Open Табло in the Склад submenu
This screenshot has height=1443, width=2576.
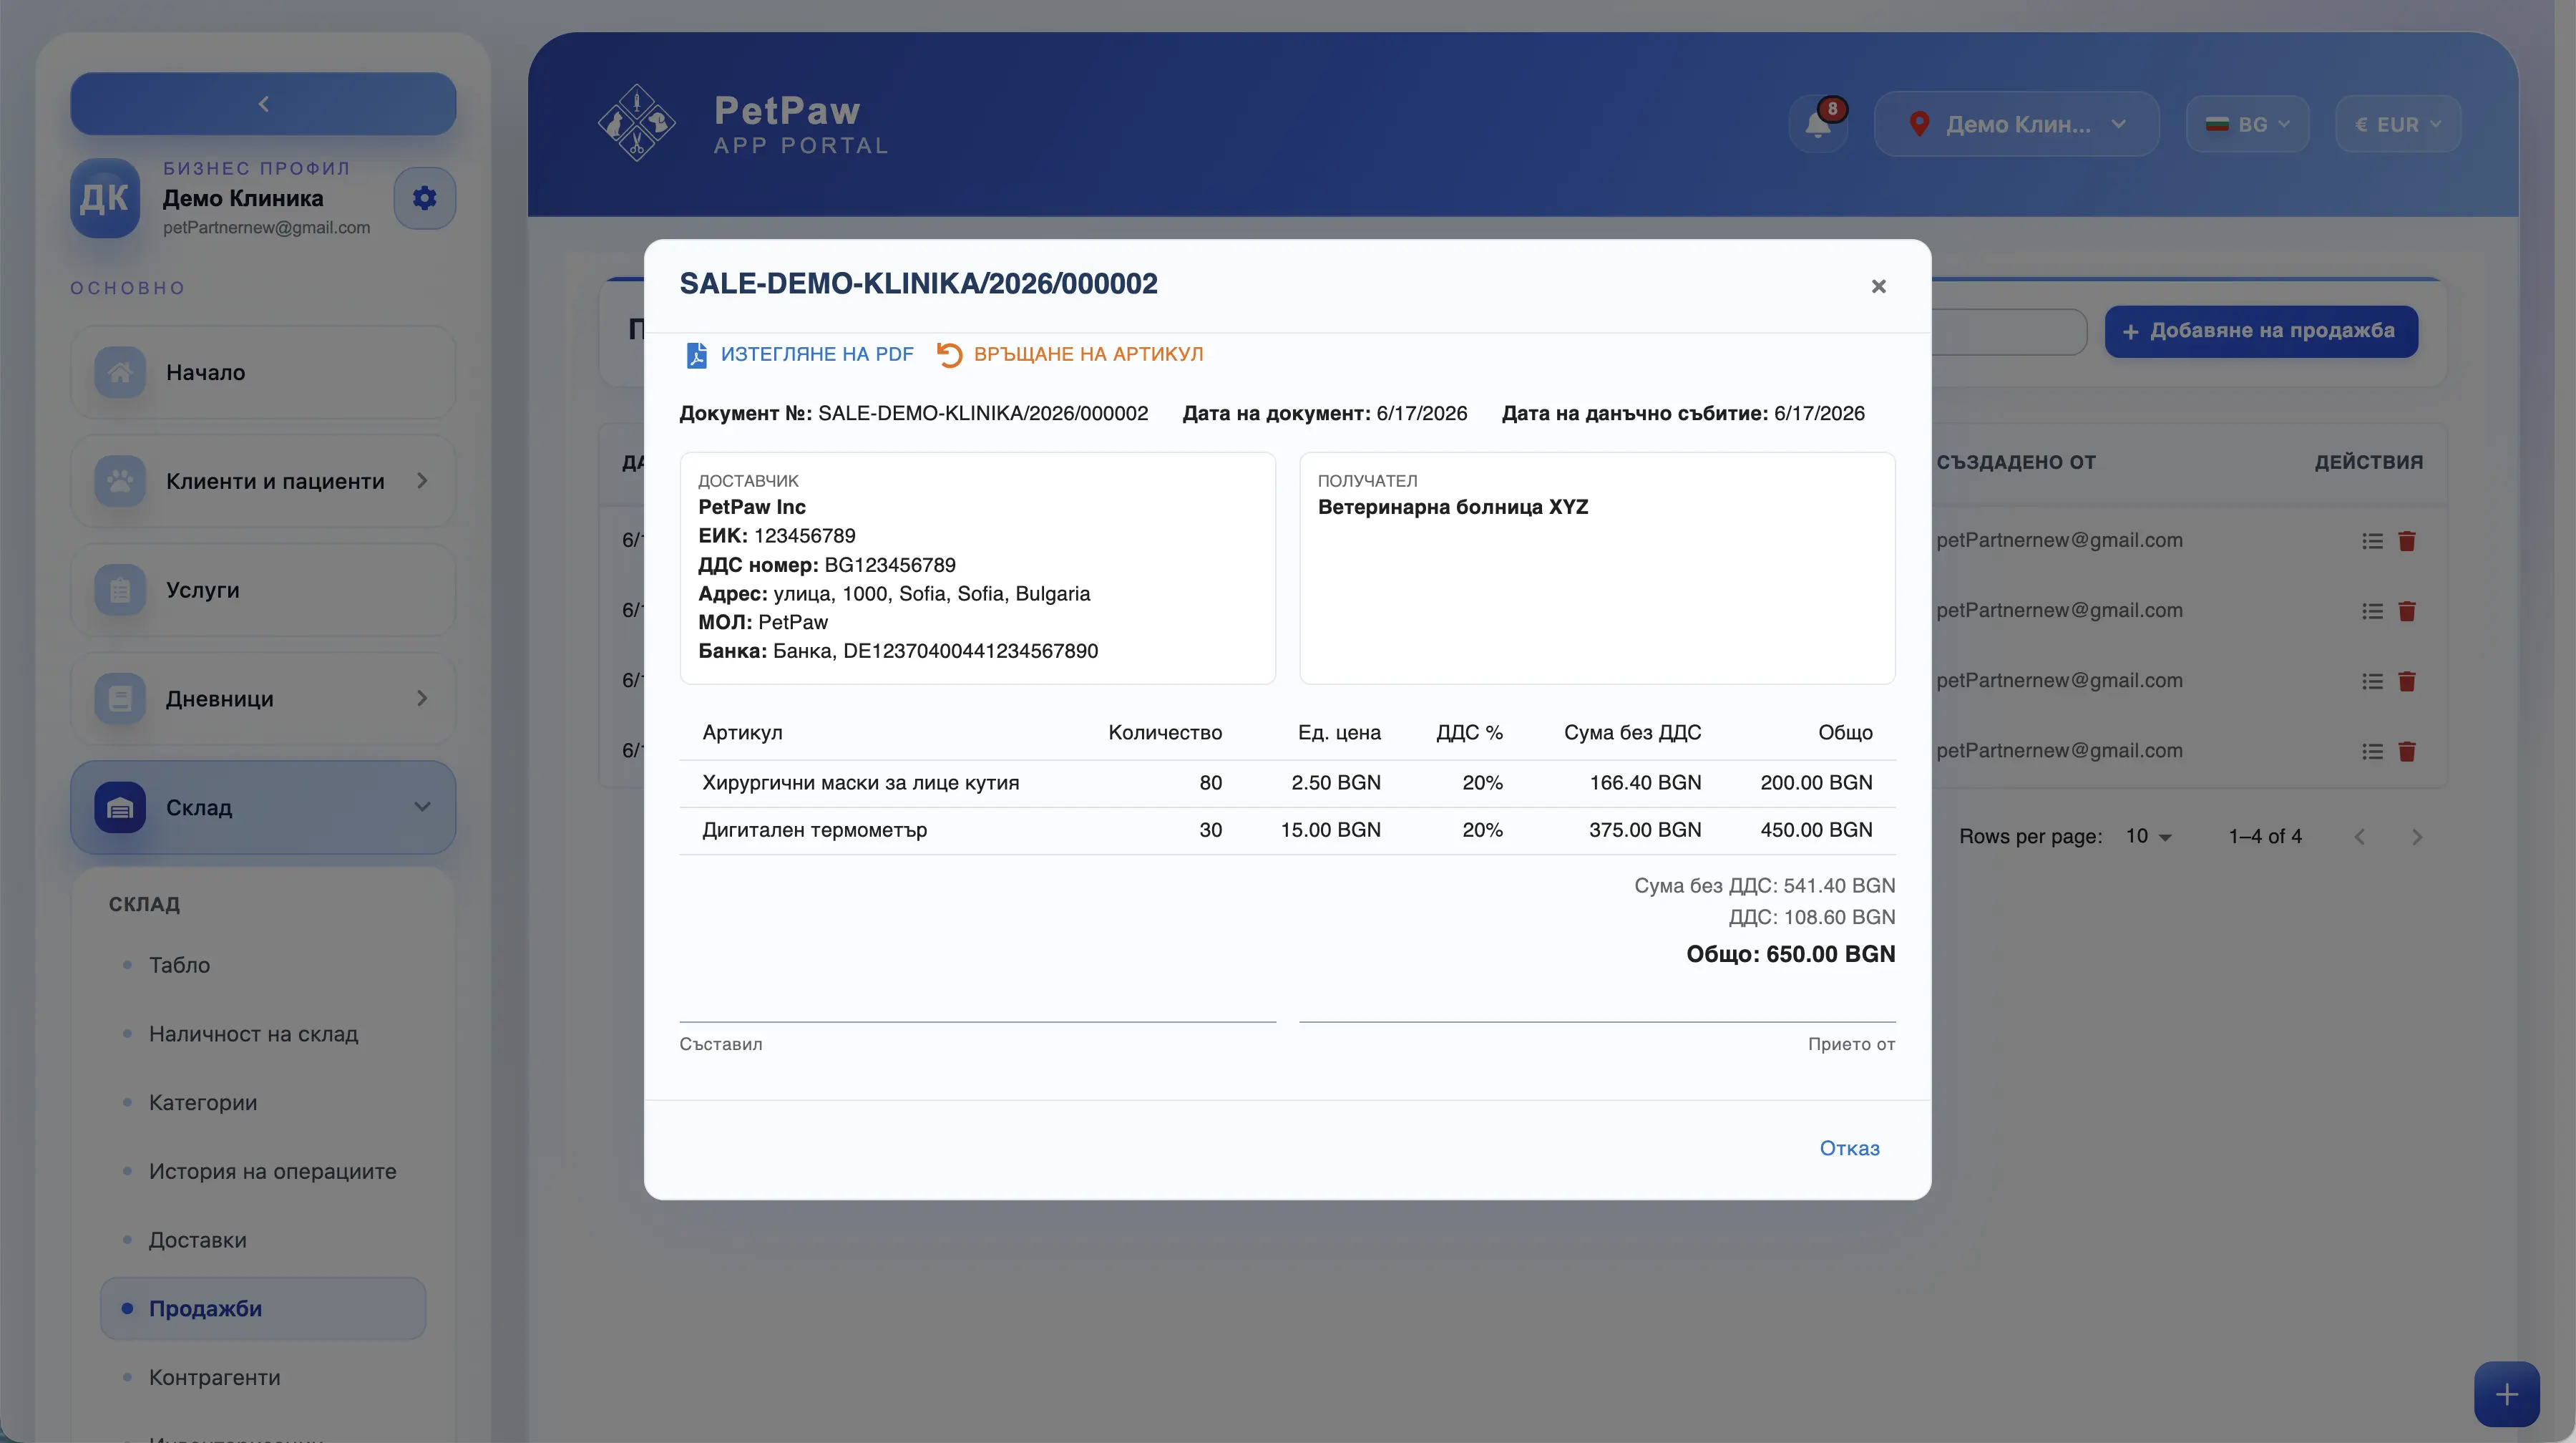[179, 965]
